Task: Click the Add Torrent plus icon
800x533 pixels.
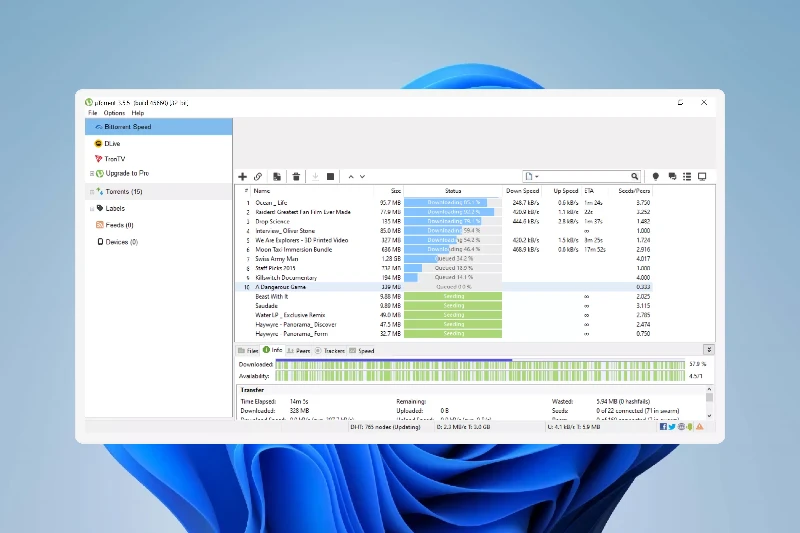Action: click(242, 177)
